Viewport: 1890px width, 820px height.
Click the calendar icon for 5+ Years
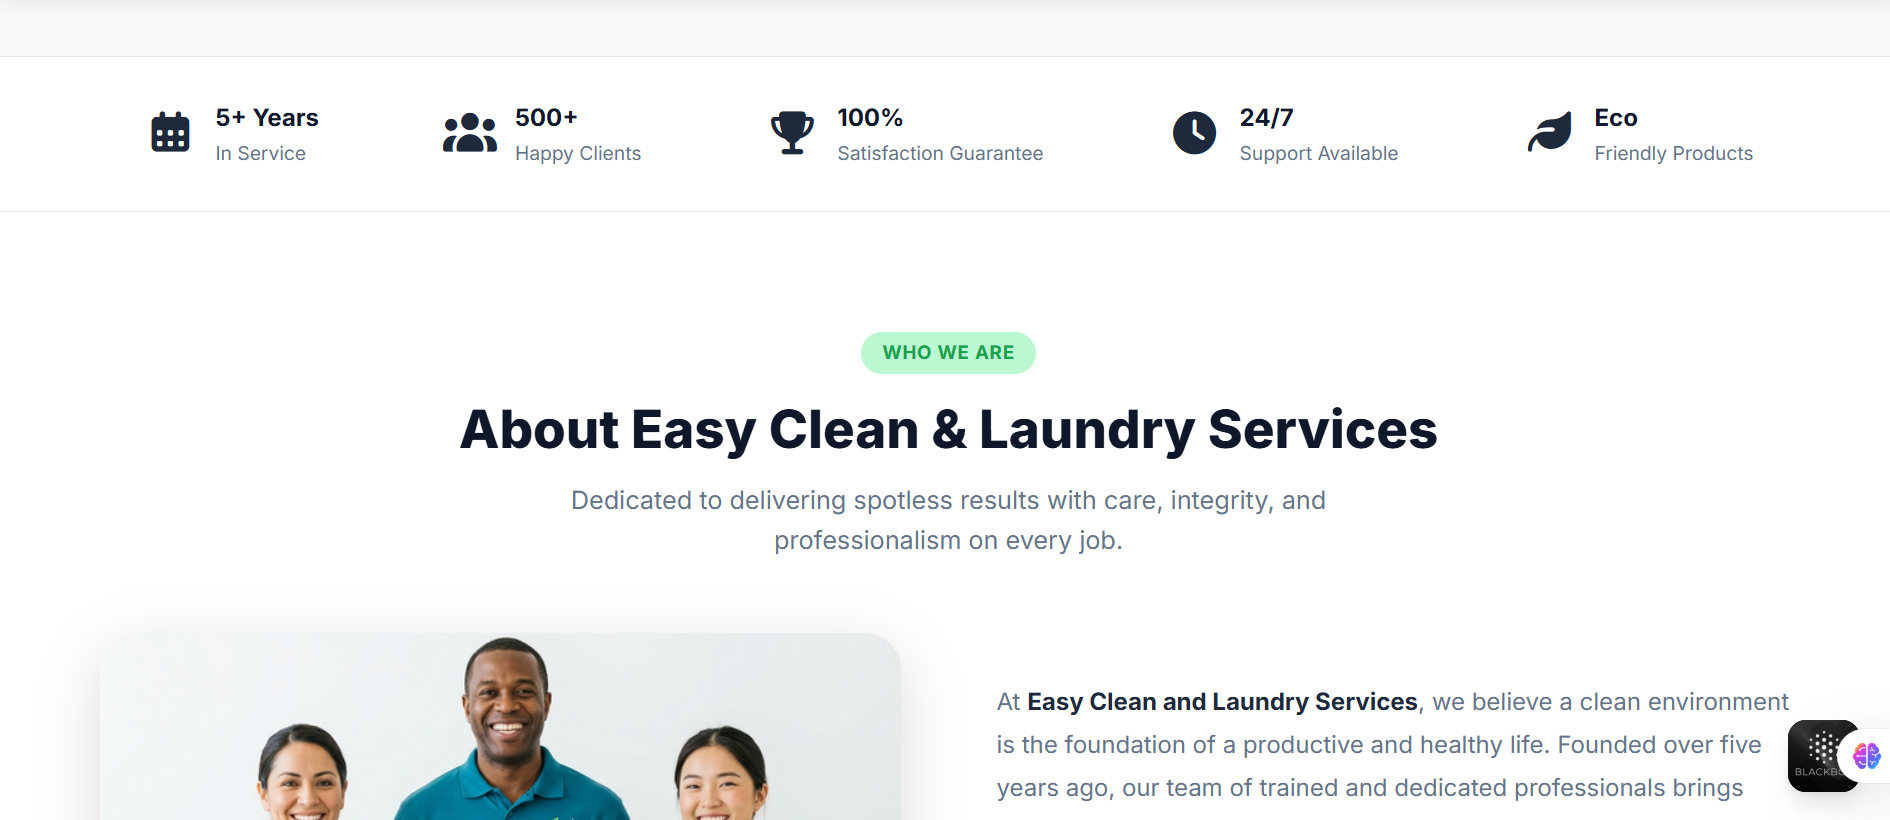coord(170,132)
